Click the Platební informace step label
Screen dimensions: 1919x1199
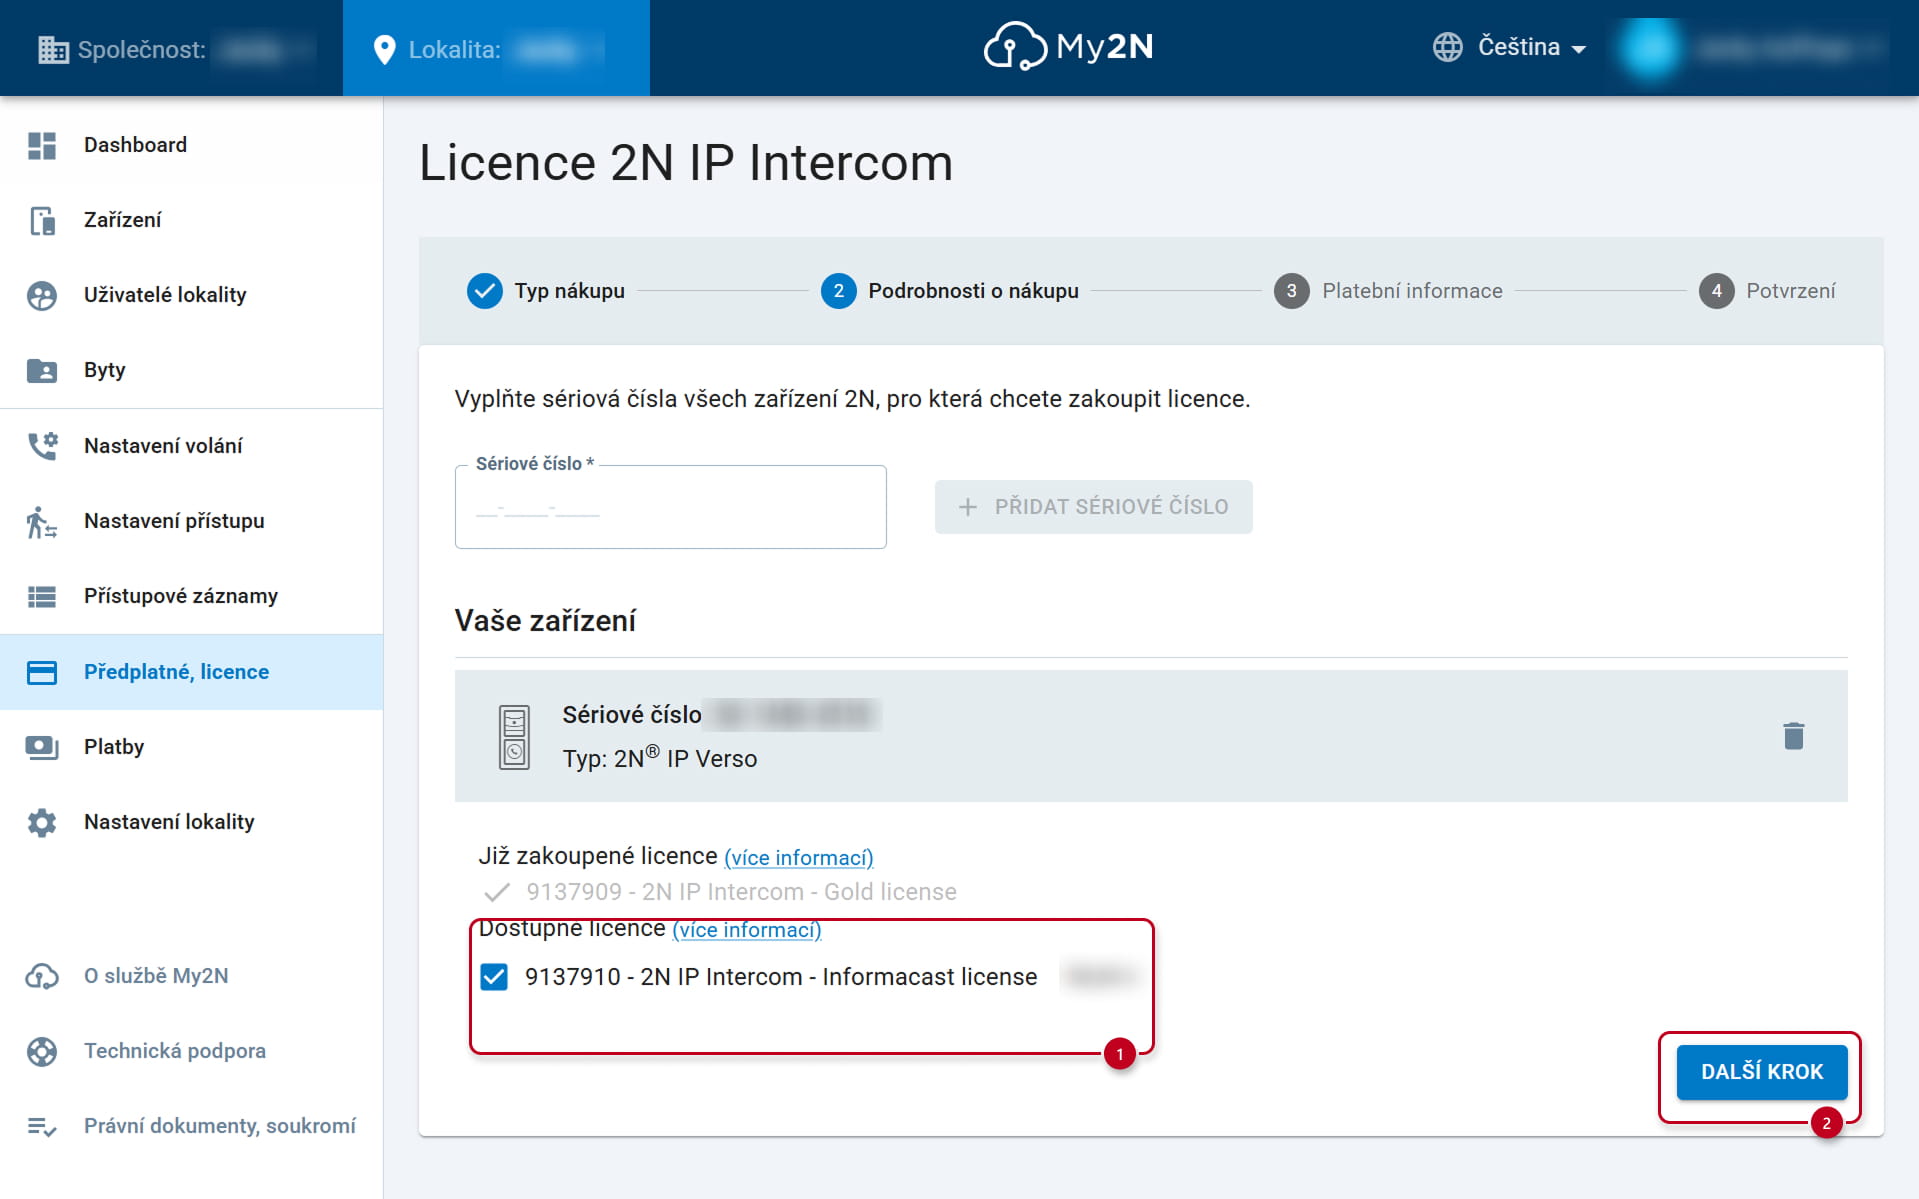(1412, 291)
